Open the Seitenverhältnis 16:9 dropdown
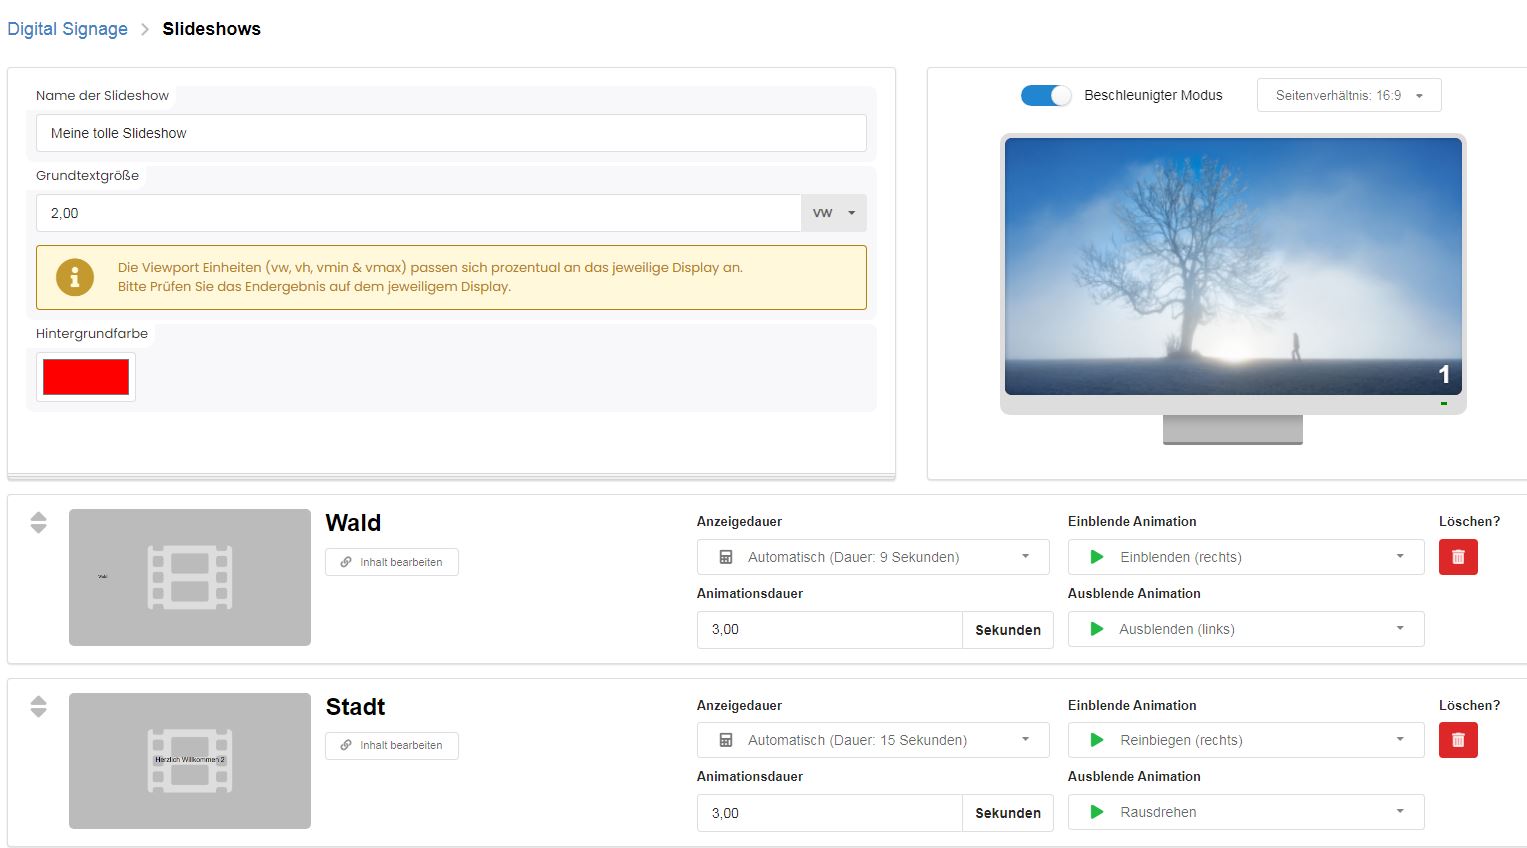 click(1348, 95)
